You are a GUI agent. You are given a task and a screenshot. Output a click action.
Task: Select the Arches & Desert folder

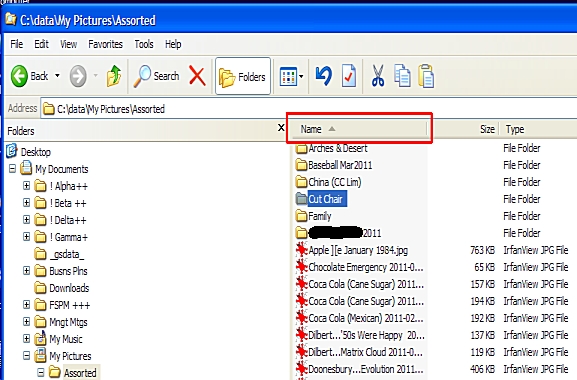pos(337,148)
